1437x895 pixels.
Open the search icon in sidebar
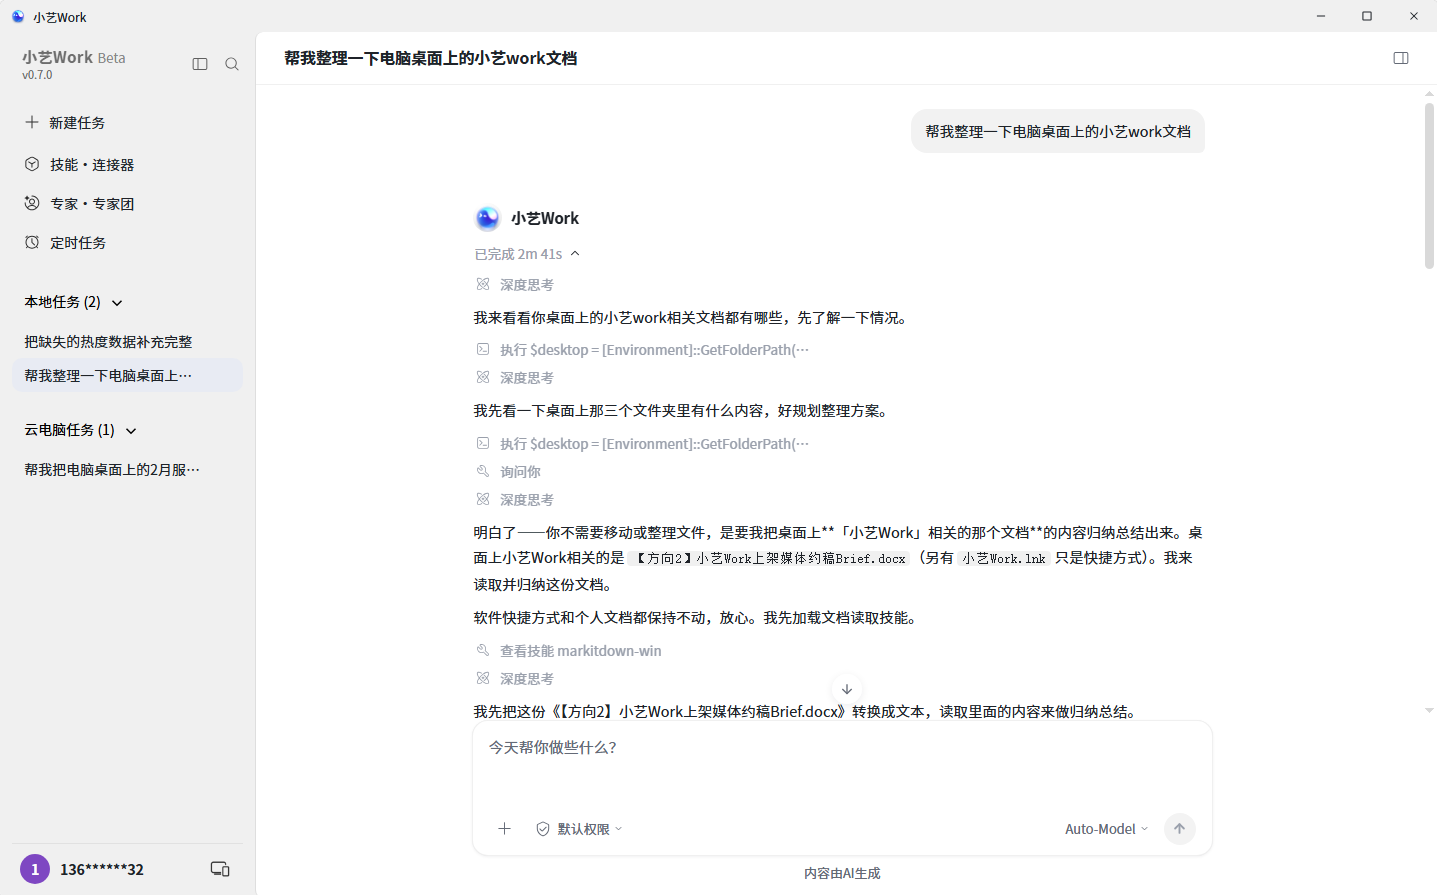tap(232, 64)
